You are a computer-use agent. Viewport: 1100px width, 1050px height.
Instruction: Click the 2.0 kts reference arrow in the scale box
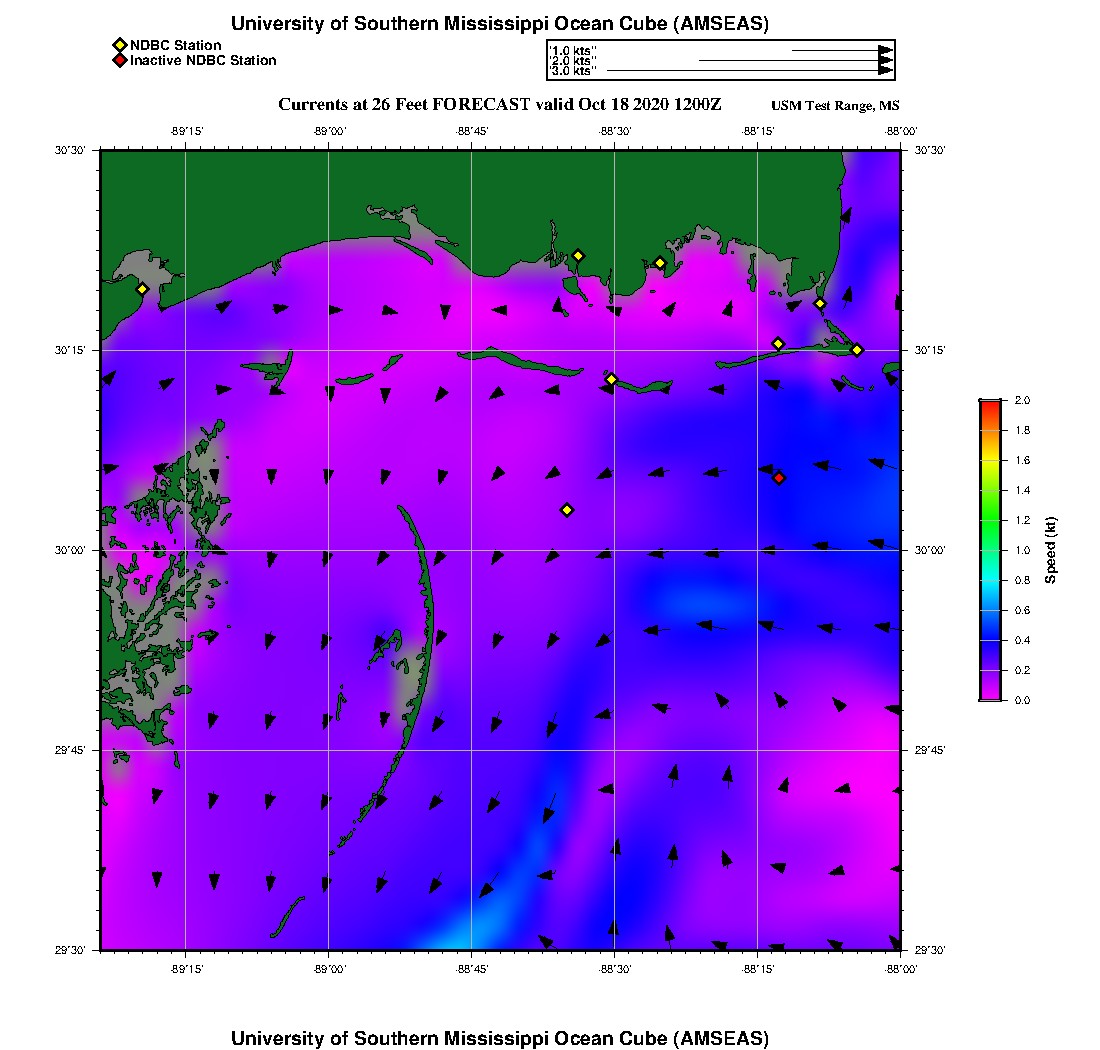[x=796, y=60]
